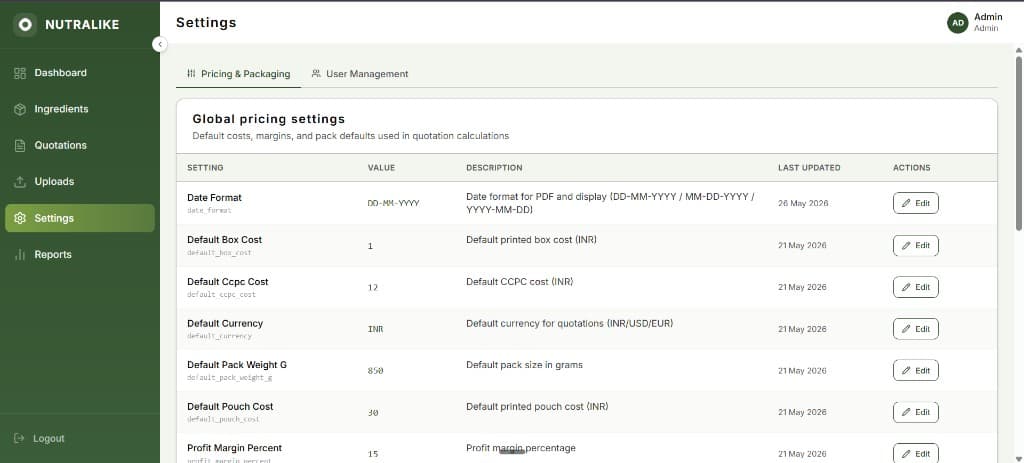This screenshot has height=463, width=1024.
Task: Open the AD admin avatar
Action: tap(957, 23)
